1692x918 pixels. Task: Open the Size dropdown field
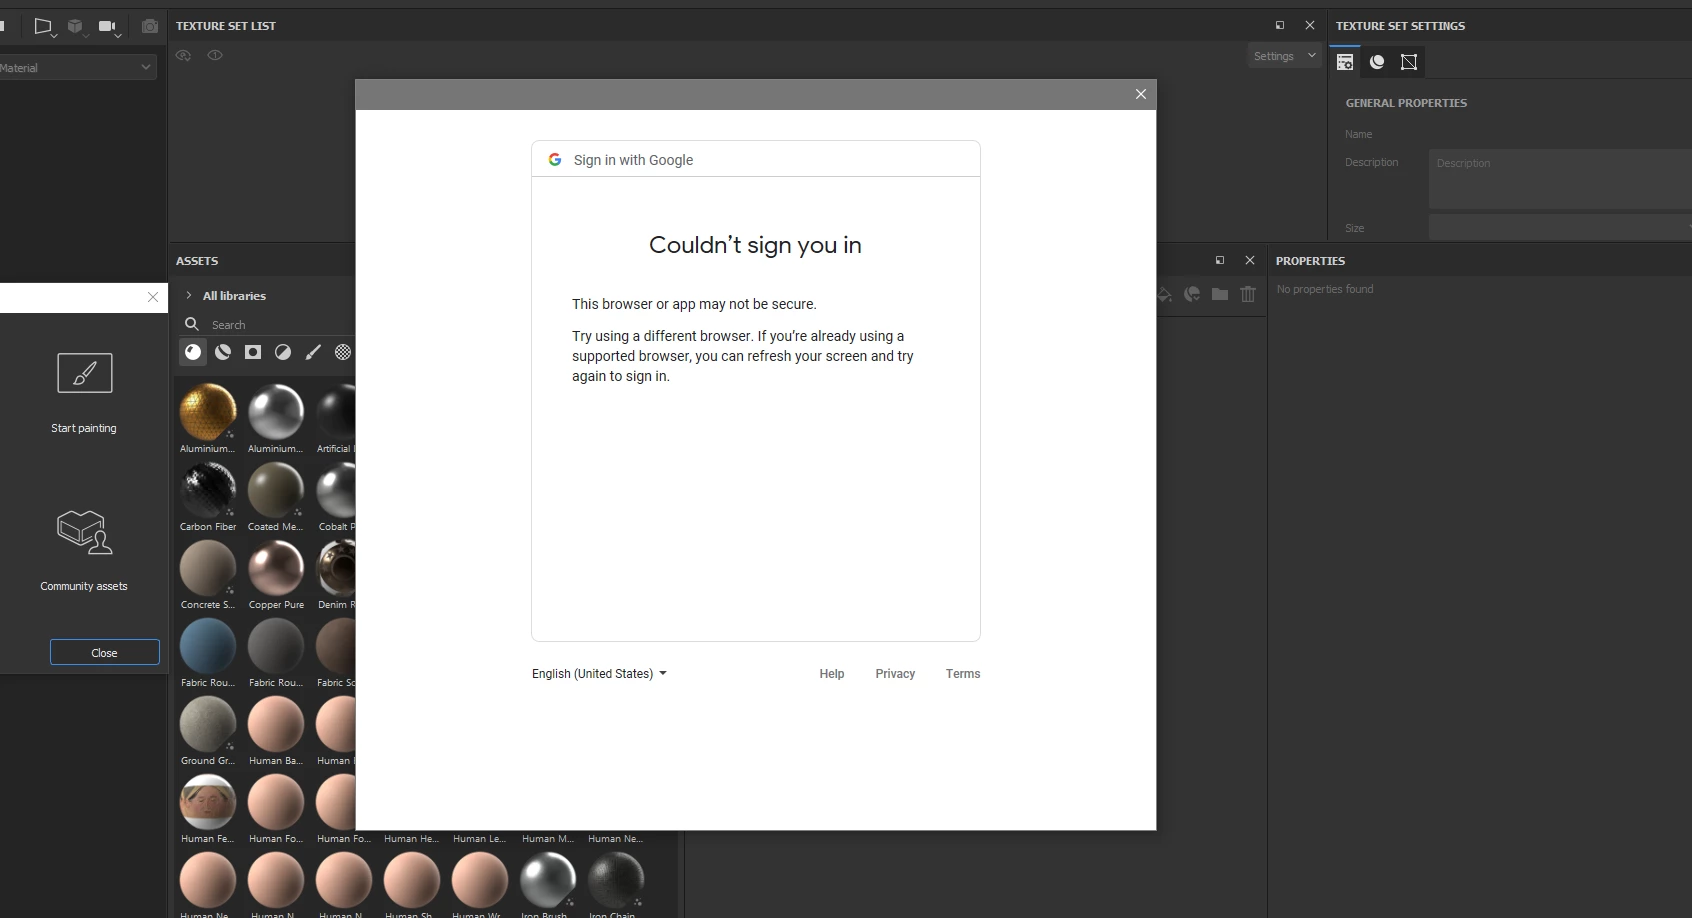1560,227
